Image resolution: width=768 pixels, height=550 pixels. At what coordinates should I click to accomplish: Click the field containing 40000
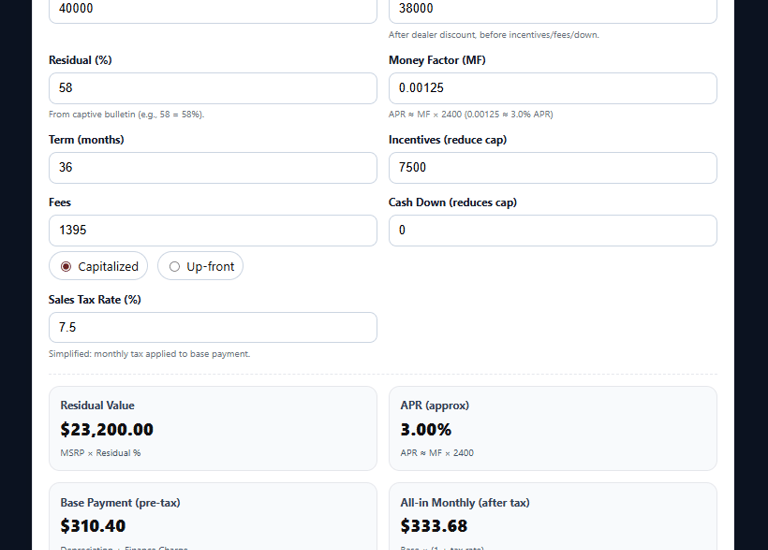212,9
